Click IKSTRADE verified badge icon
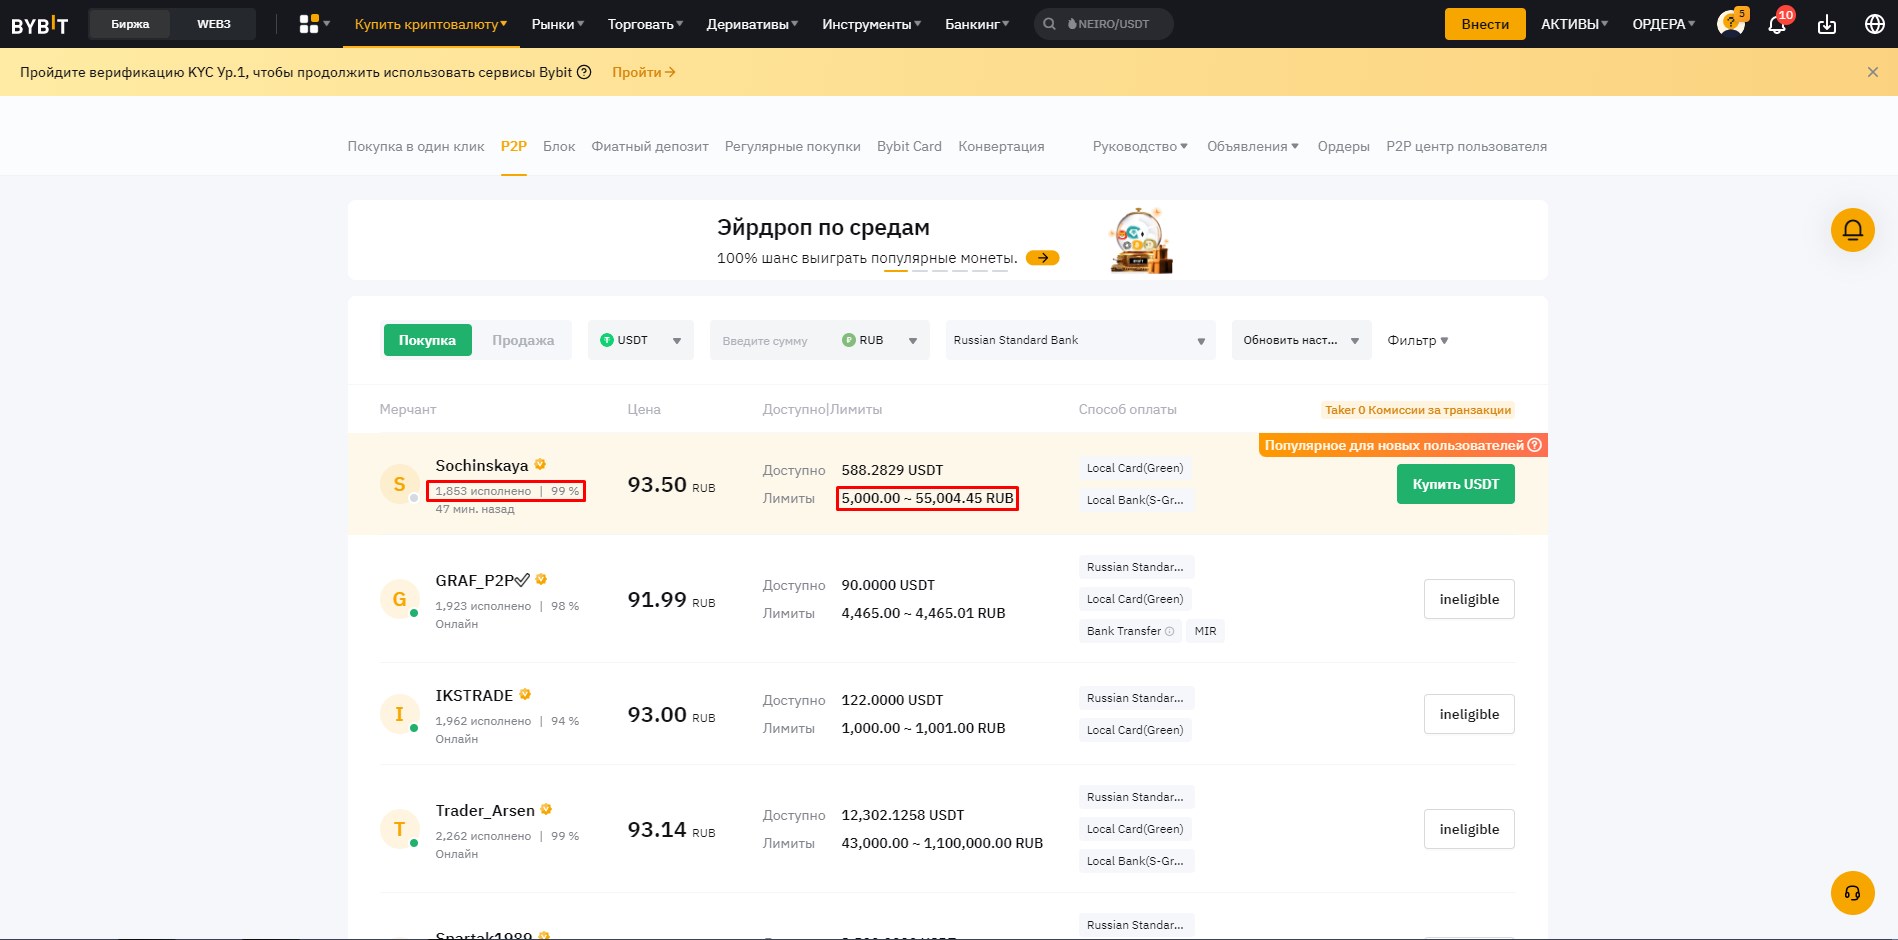Image resolution: width=1898 pixels, height=940 pixels. 525,694
